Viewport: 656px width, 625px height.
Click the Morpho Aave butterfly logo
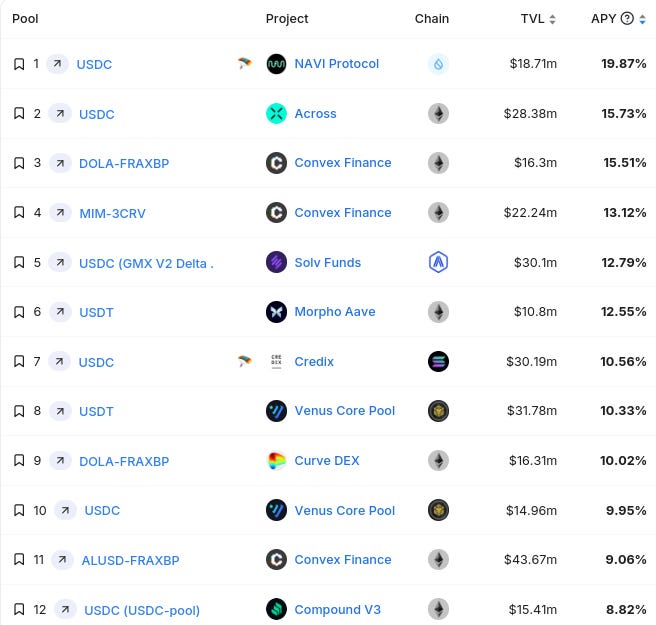[276, 312]
